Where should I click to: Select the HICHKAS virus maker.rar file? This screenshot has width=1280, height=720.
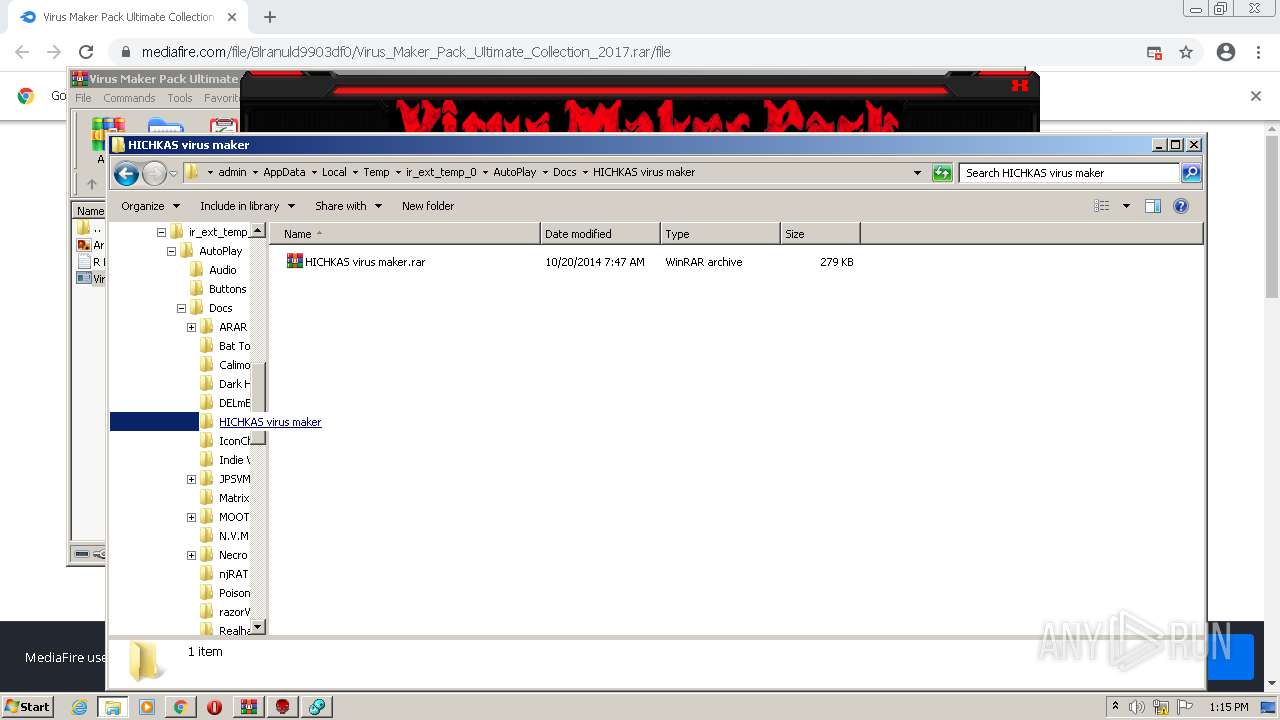[x=365, y=262]
